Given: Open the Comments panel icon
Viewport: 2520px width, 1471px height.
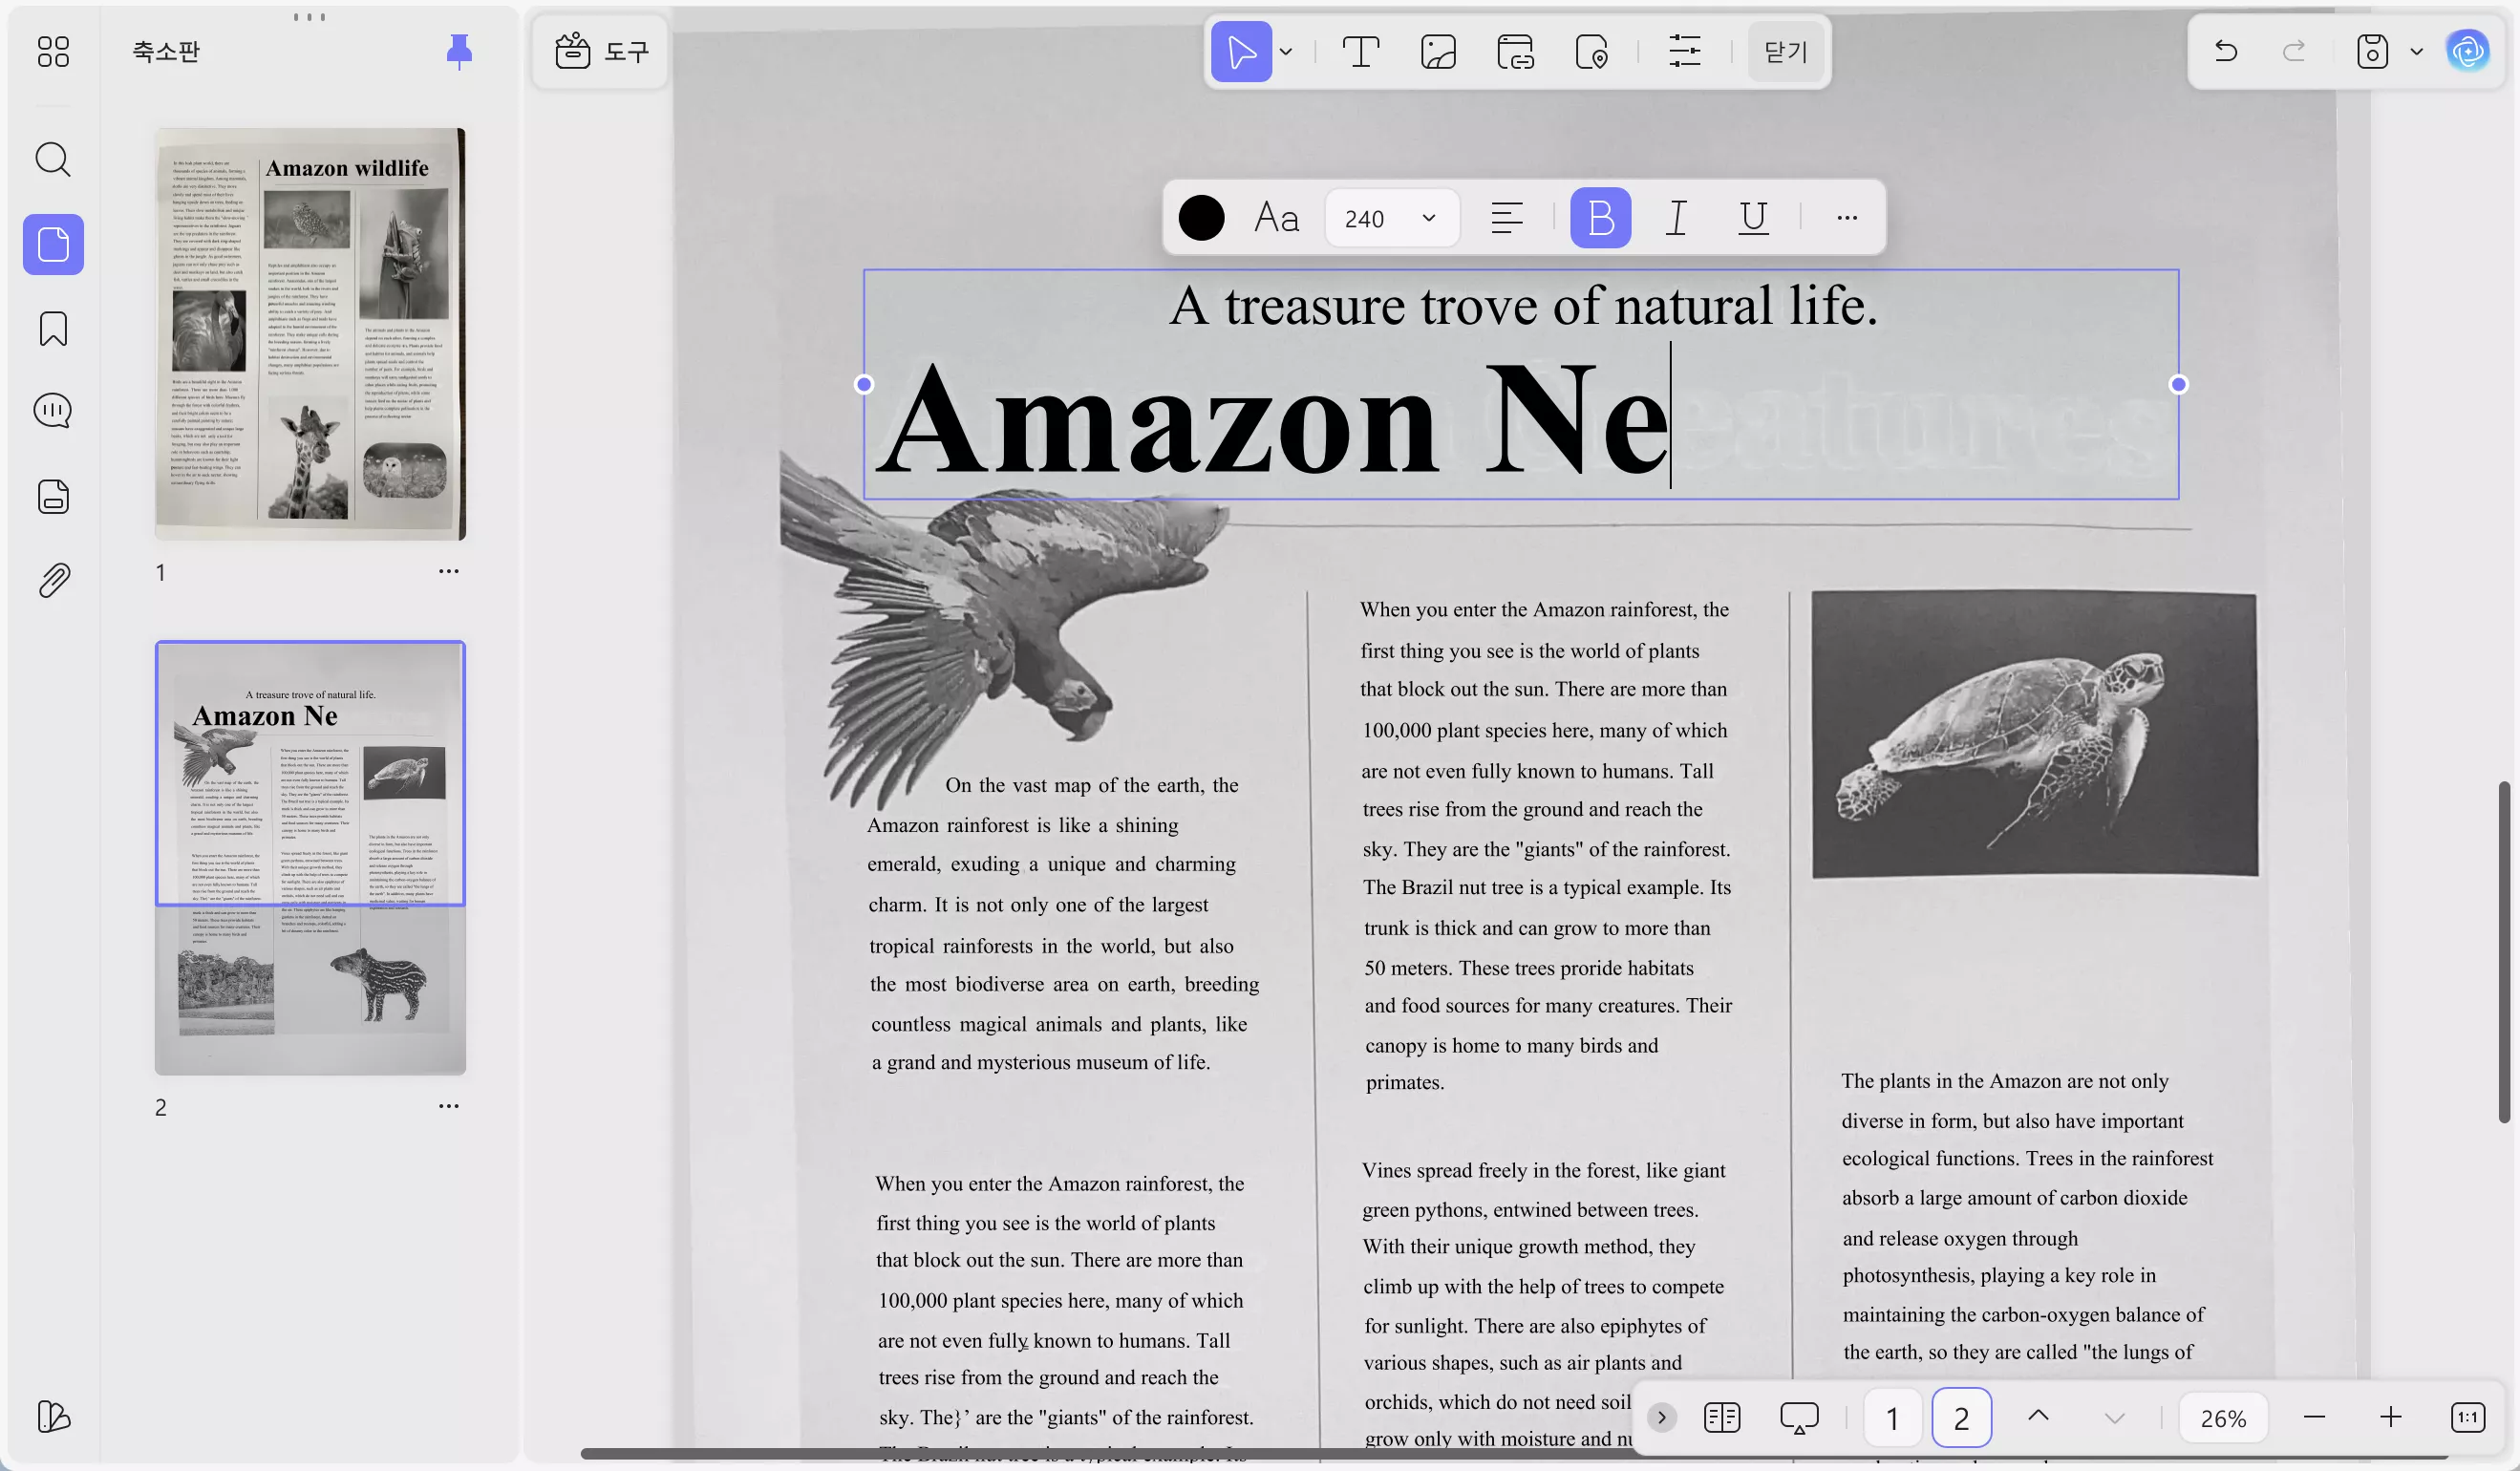Looking at the screenshot, I should pyautogui.click(x=53, y=410).
